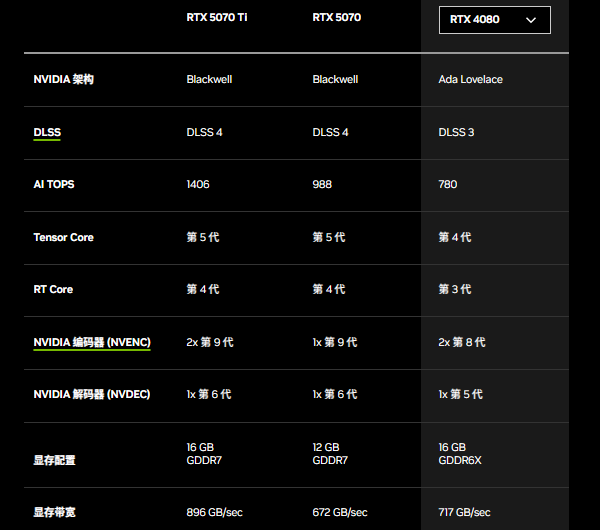Open the underlined DLSS link
Screen dimensions: 600x530
(x=47, y=132)
